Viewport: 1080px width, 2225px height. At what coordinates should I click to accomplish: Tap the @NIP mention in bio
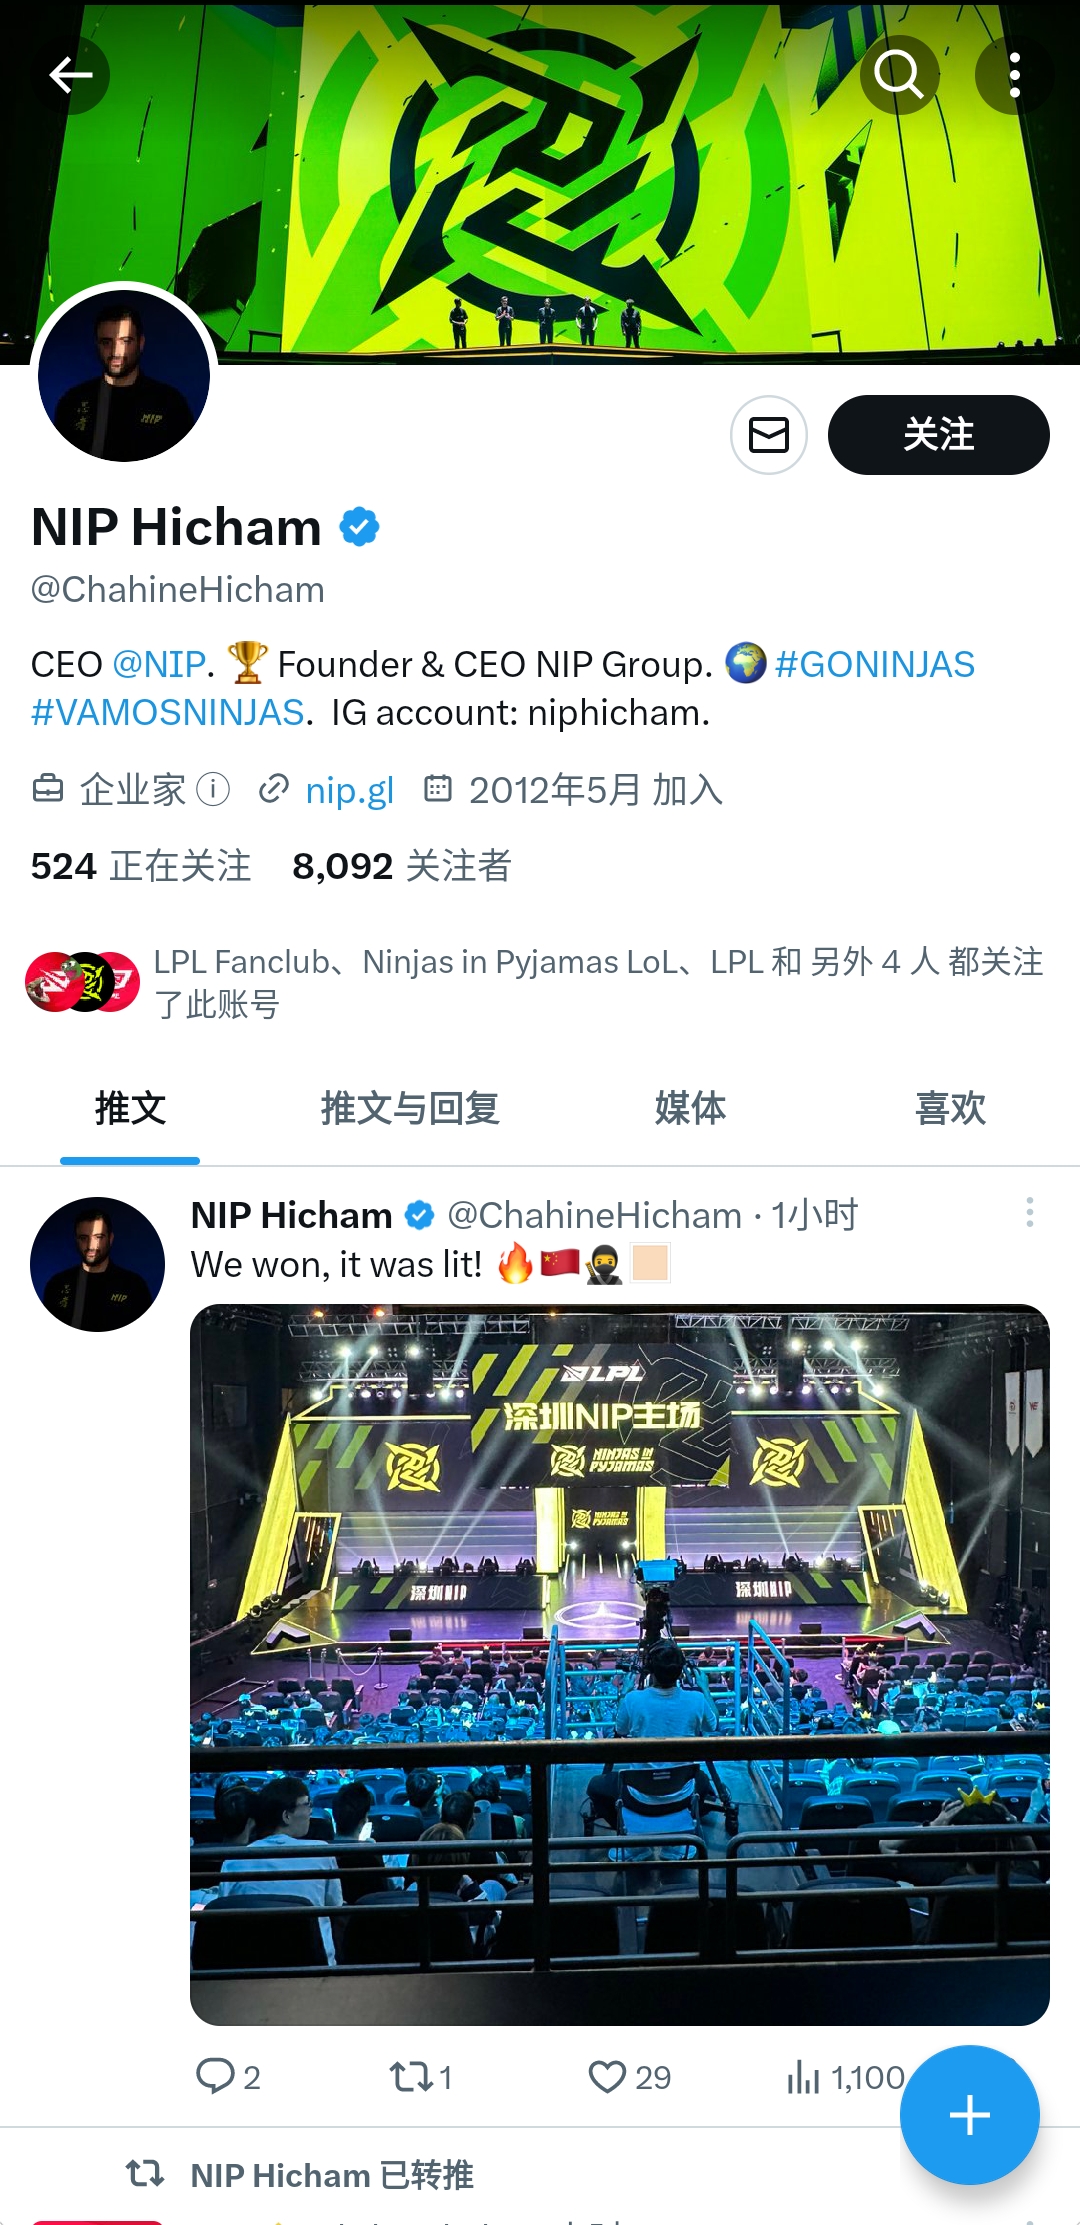159,664
